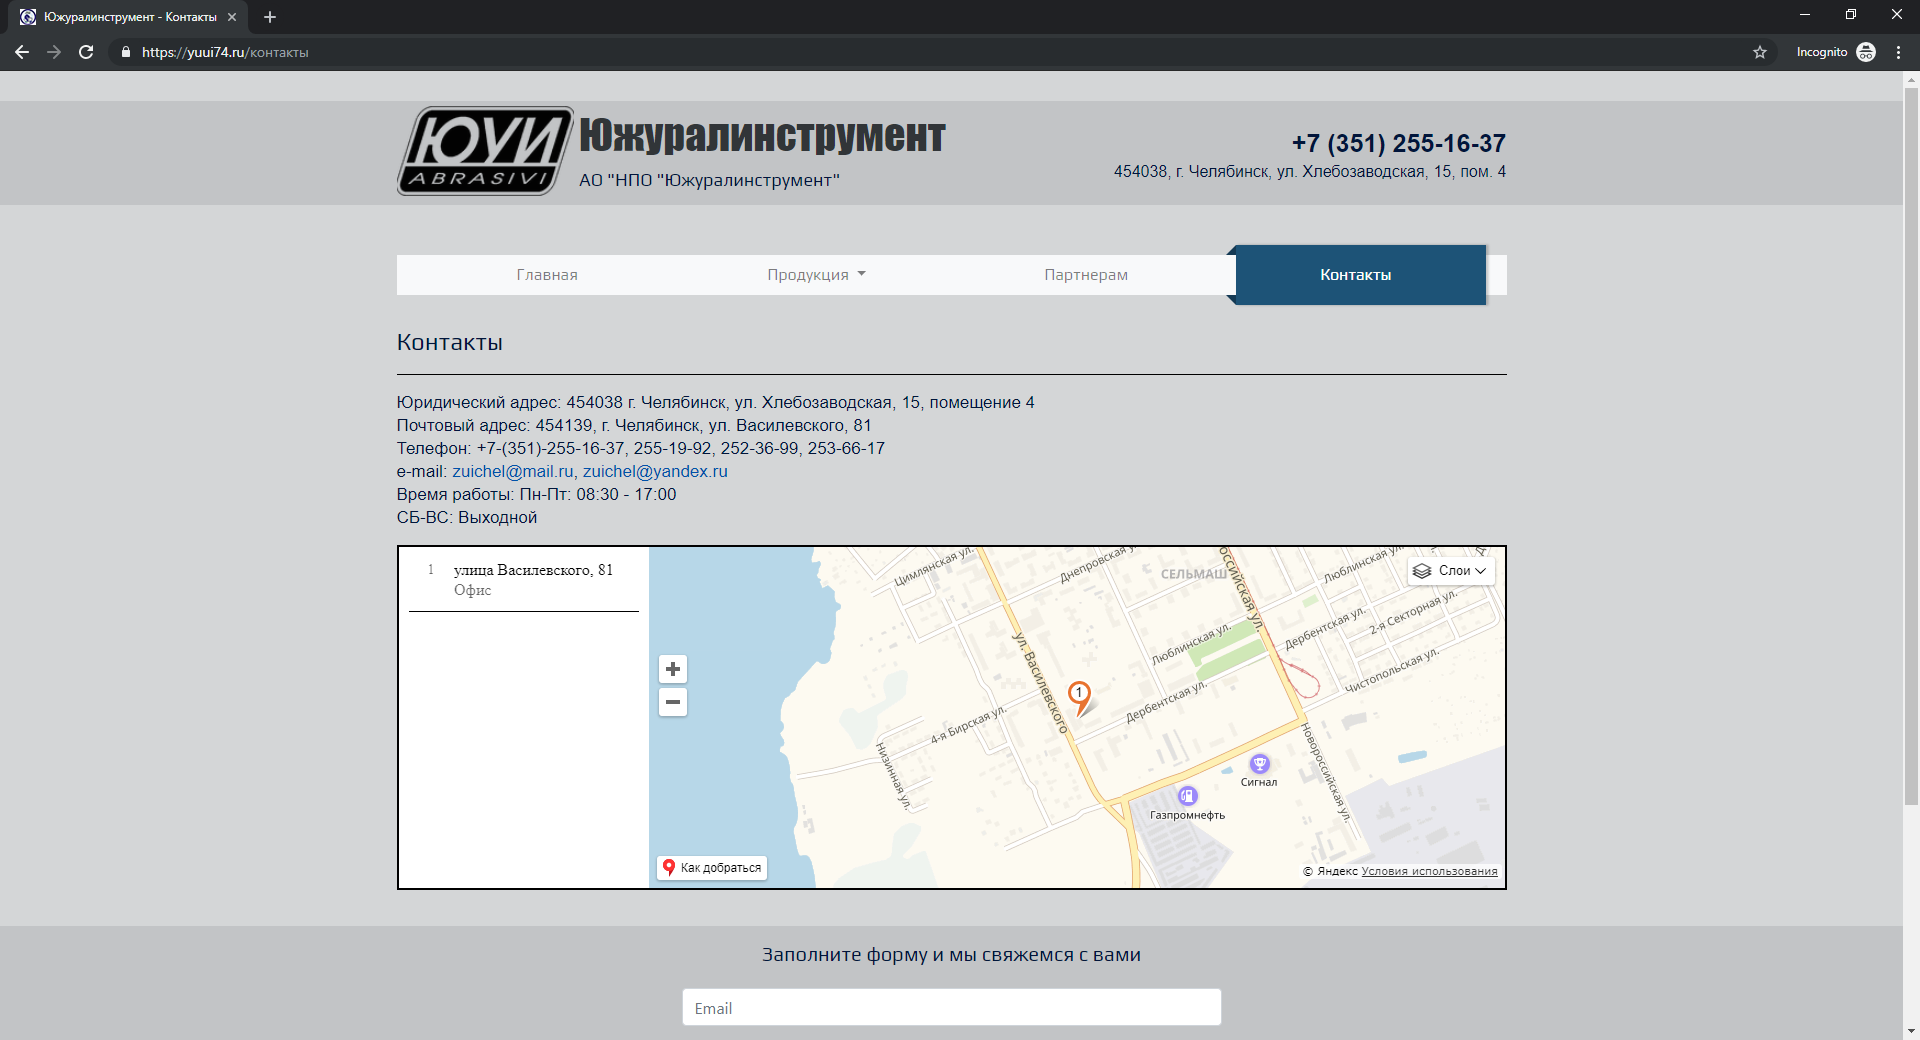Open the Главная navigation tab
1920x1040 pixels.
[547, 275]
